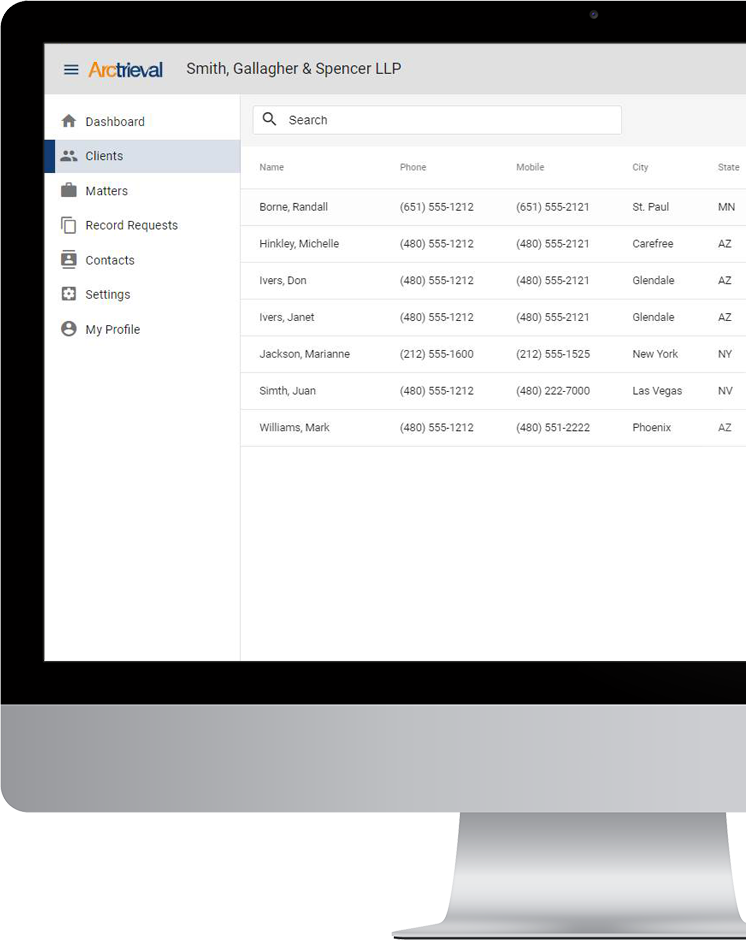
Task: Click state MN cell
Action: pyautogui.click(x=726, y=207)
